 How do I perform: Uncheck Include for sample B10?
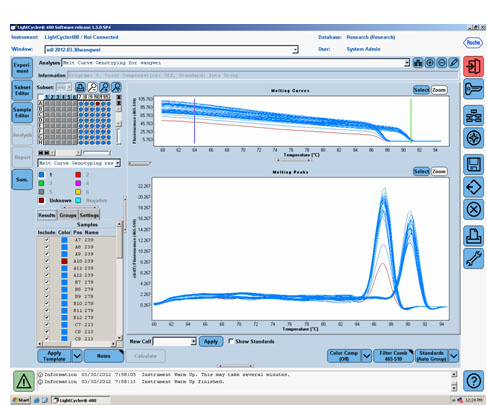click(47, 303)
